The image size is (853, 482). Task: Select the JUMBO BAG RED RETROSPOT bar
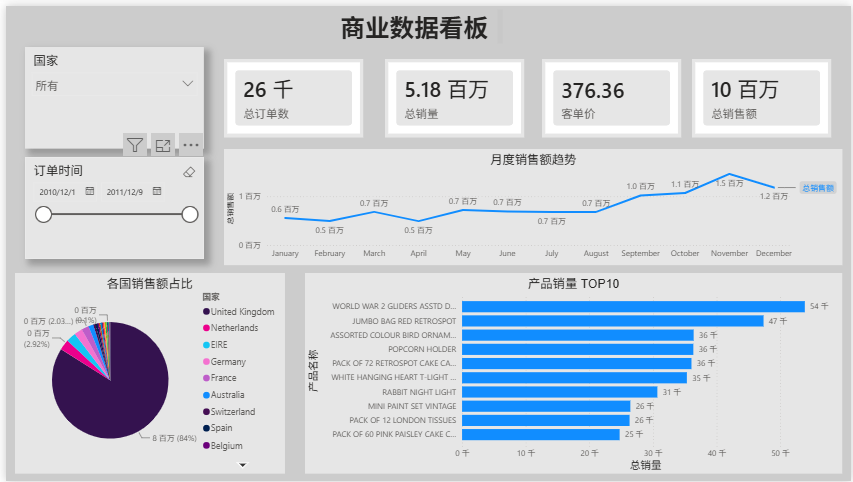click(x=613, y=321)
